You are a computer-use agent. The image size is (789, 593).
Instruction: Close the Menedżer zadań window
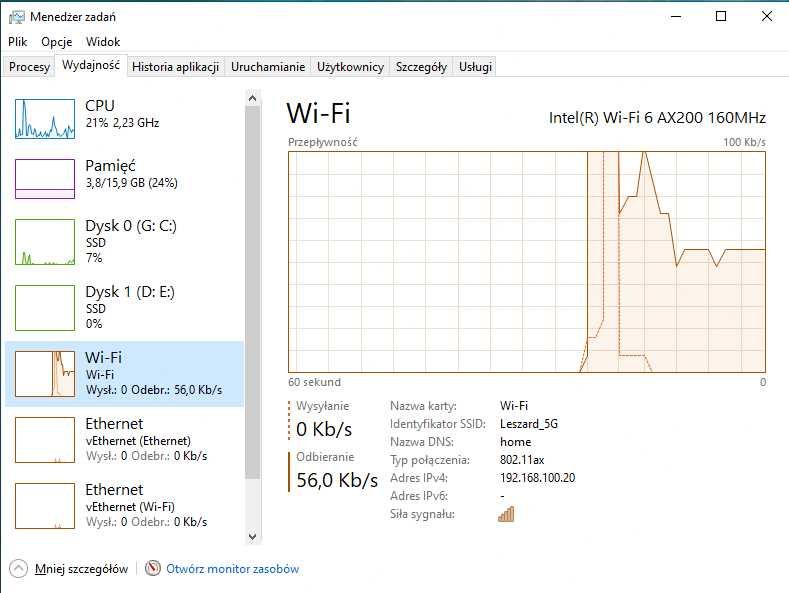[x=766, y=17]
